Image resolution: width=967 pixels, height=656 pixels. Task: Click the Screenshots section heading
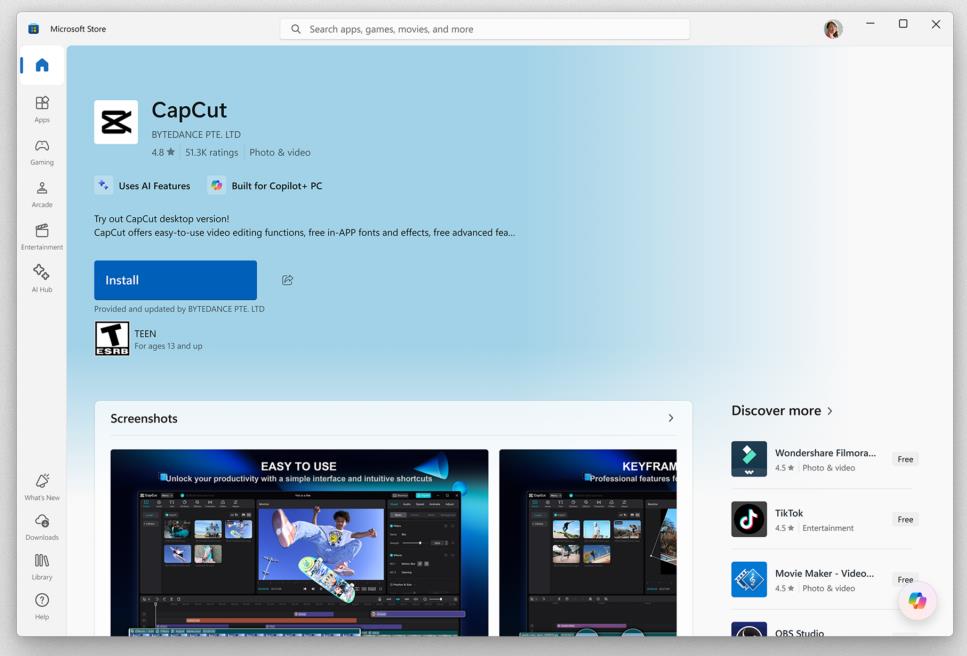[144, 418]
